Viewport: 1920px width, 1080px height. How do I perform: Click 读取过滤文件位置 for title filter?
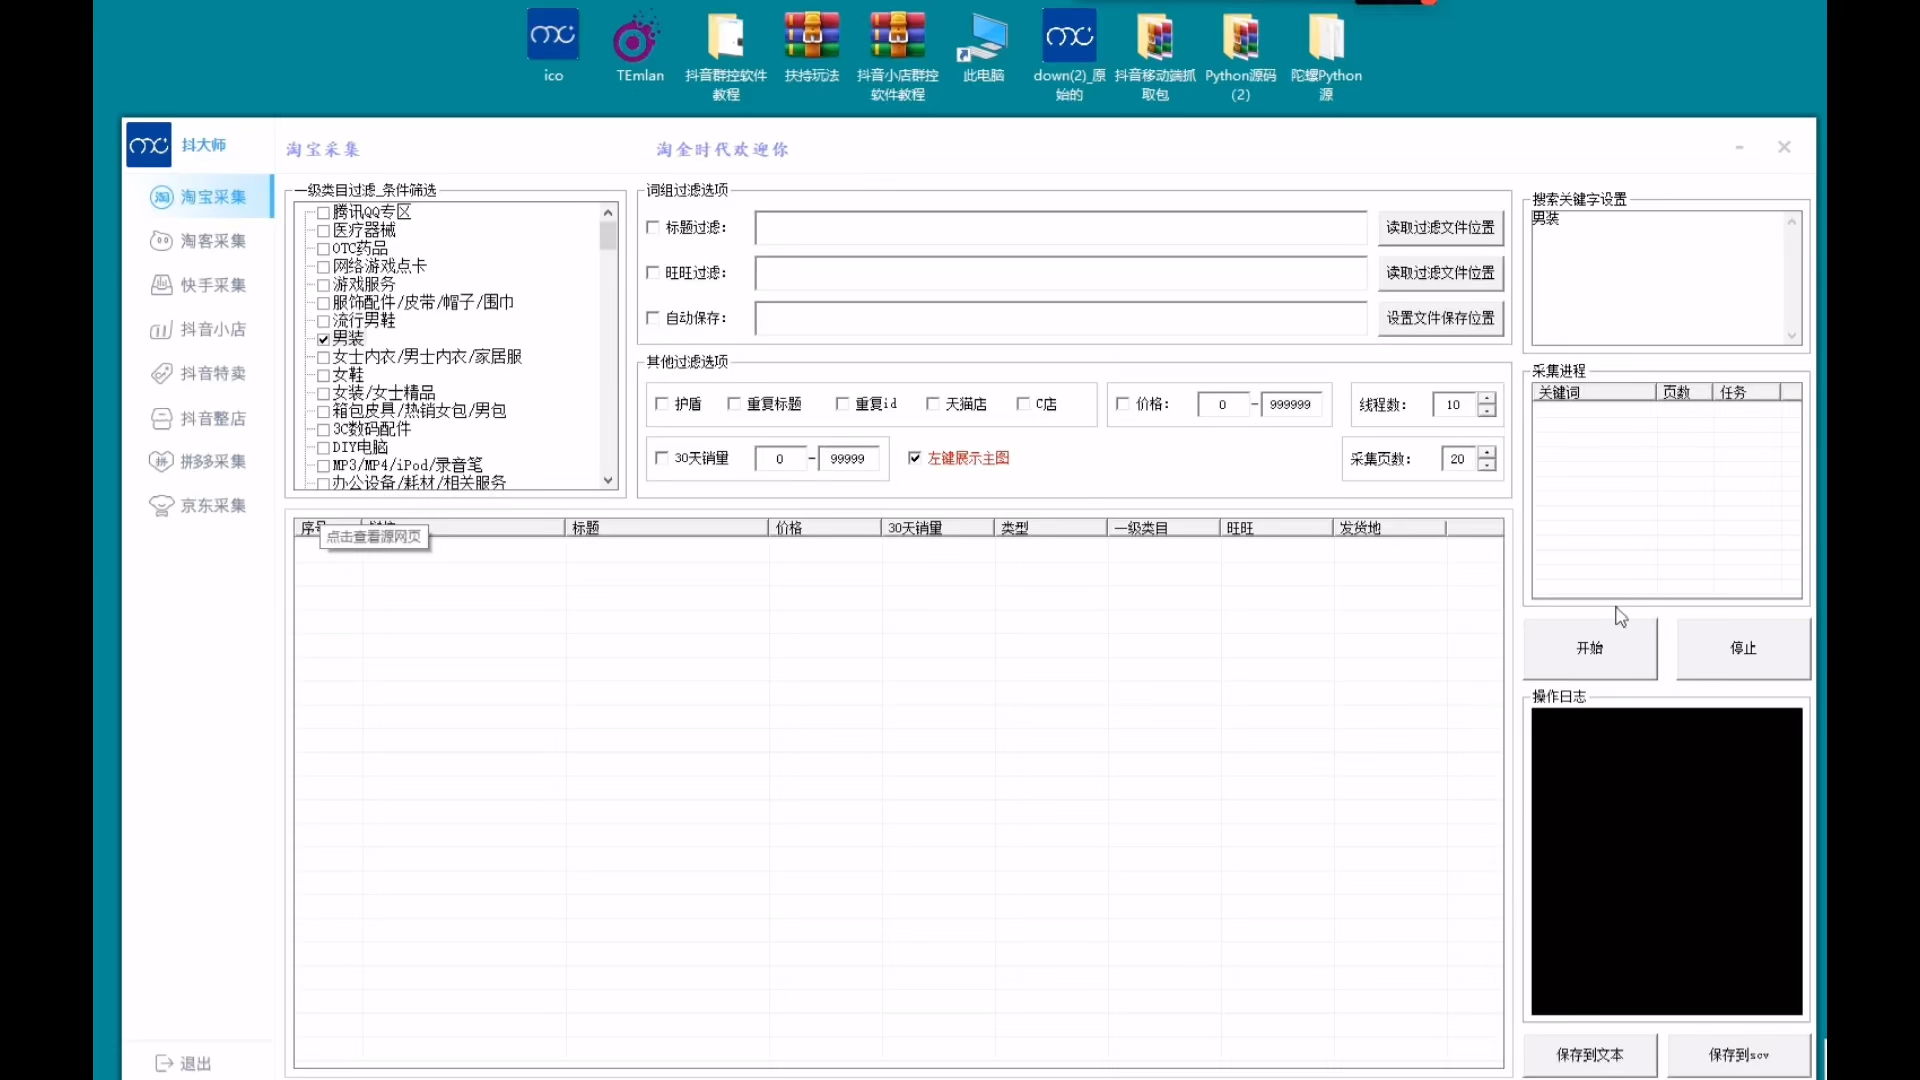coord(1439,227)
